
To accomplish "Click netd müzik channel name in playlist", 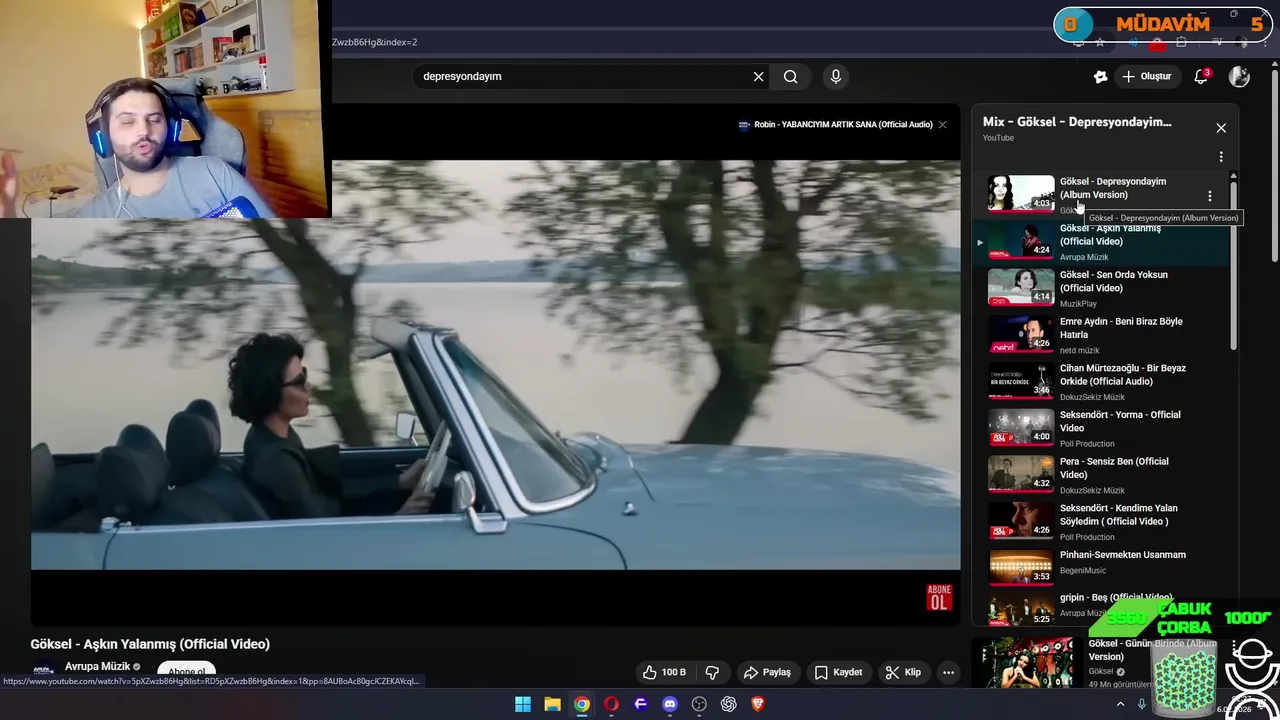I will pos(1079,351).
